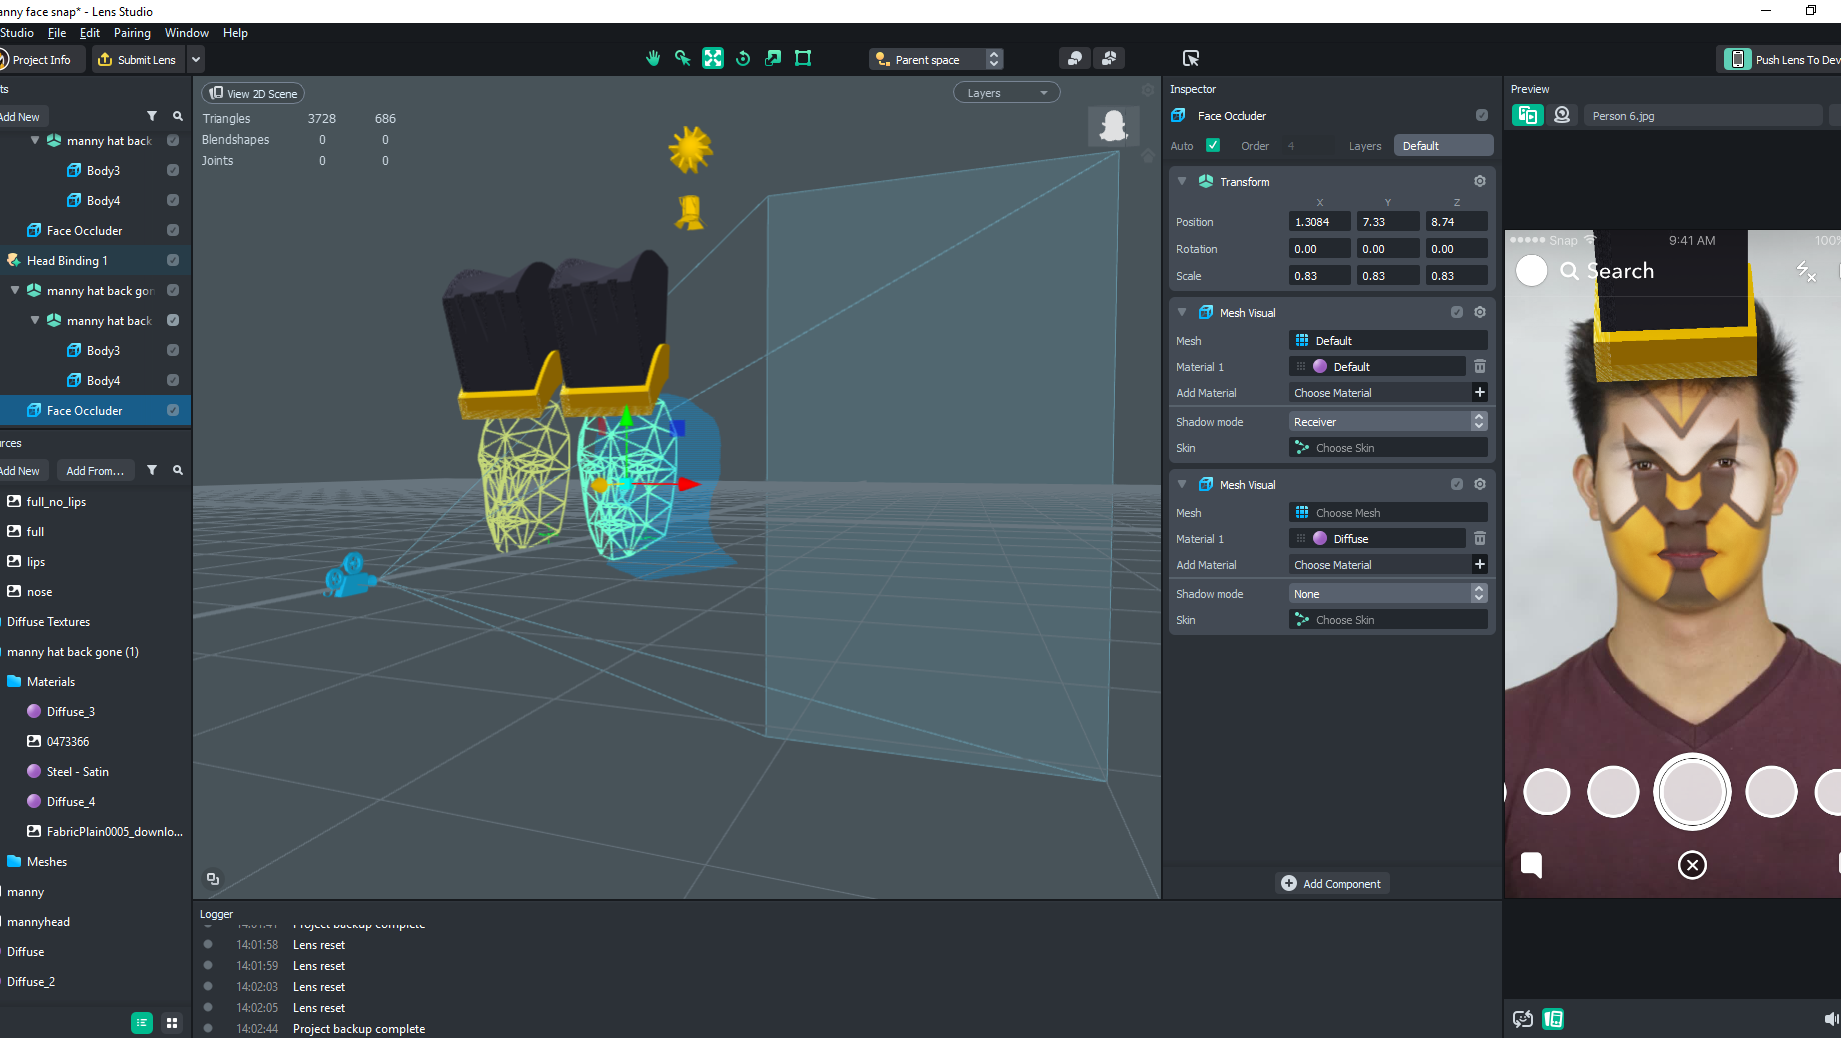Image resolution: width=1841 pixels, height=1038 pixels.
Task: Open the Help menu
Action: coord(235,33)
